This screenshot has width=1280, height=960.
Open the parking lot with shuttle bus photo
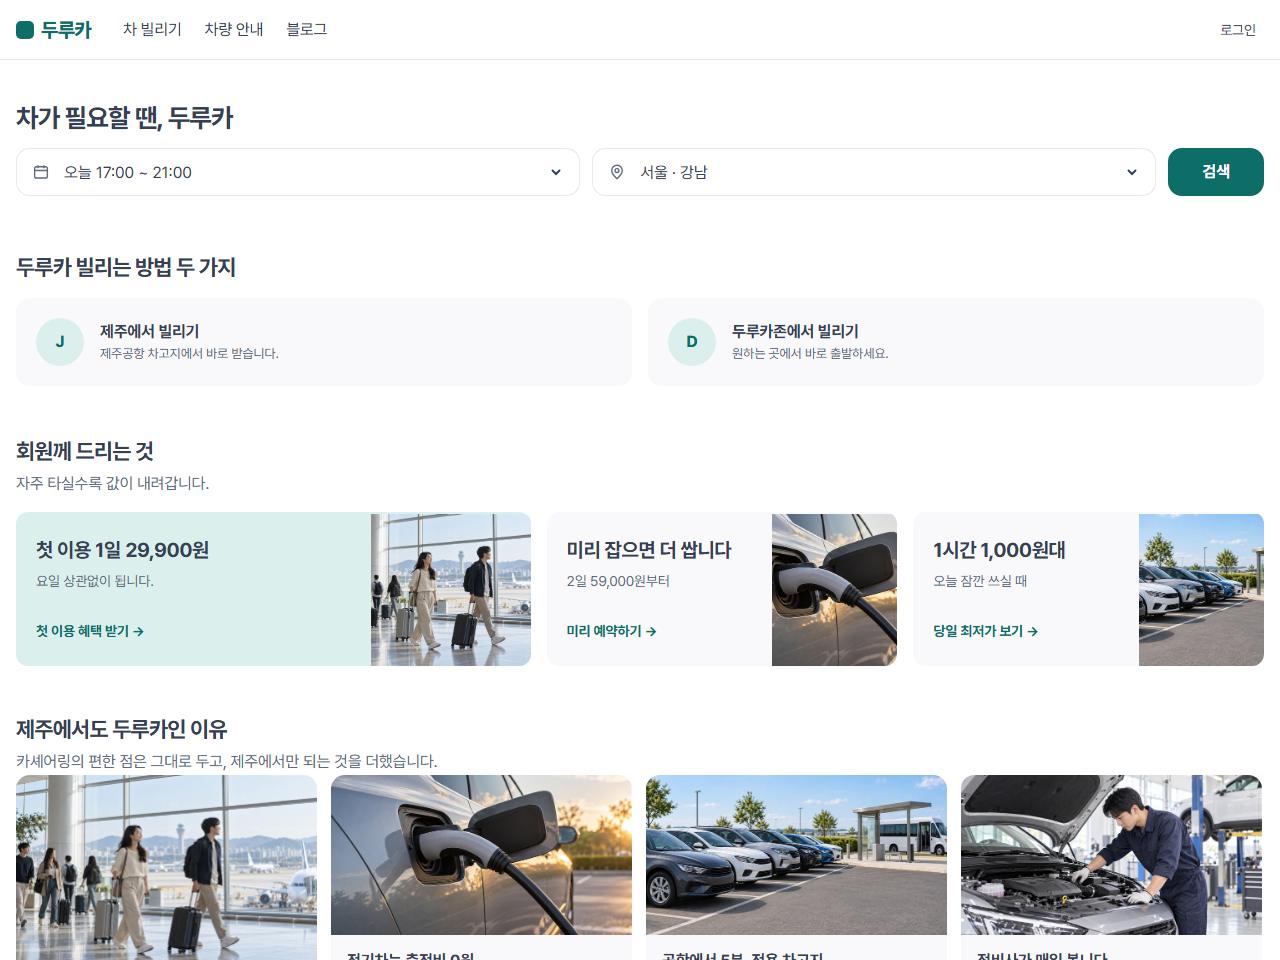click(796, 855)
